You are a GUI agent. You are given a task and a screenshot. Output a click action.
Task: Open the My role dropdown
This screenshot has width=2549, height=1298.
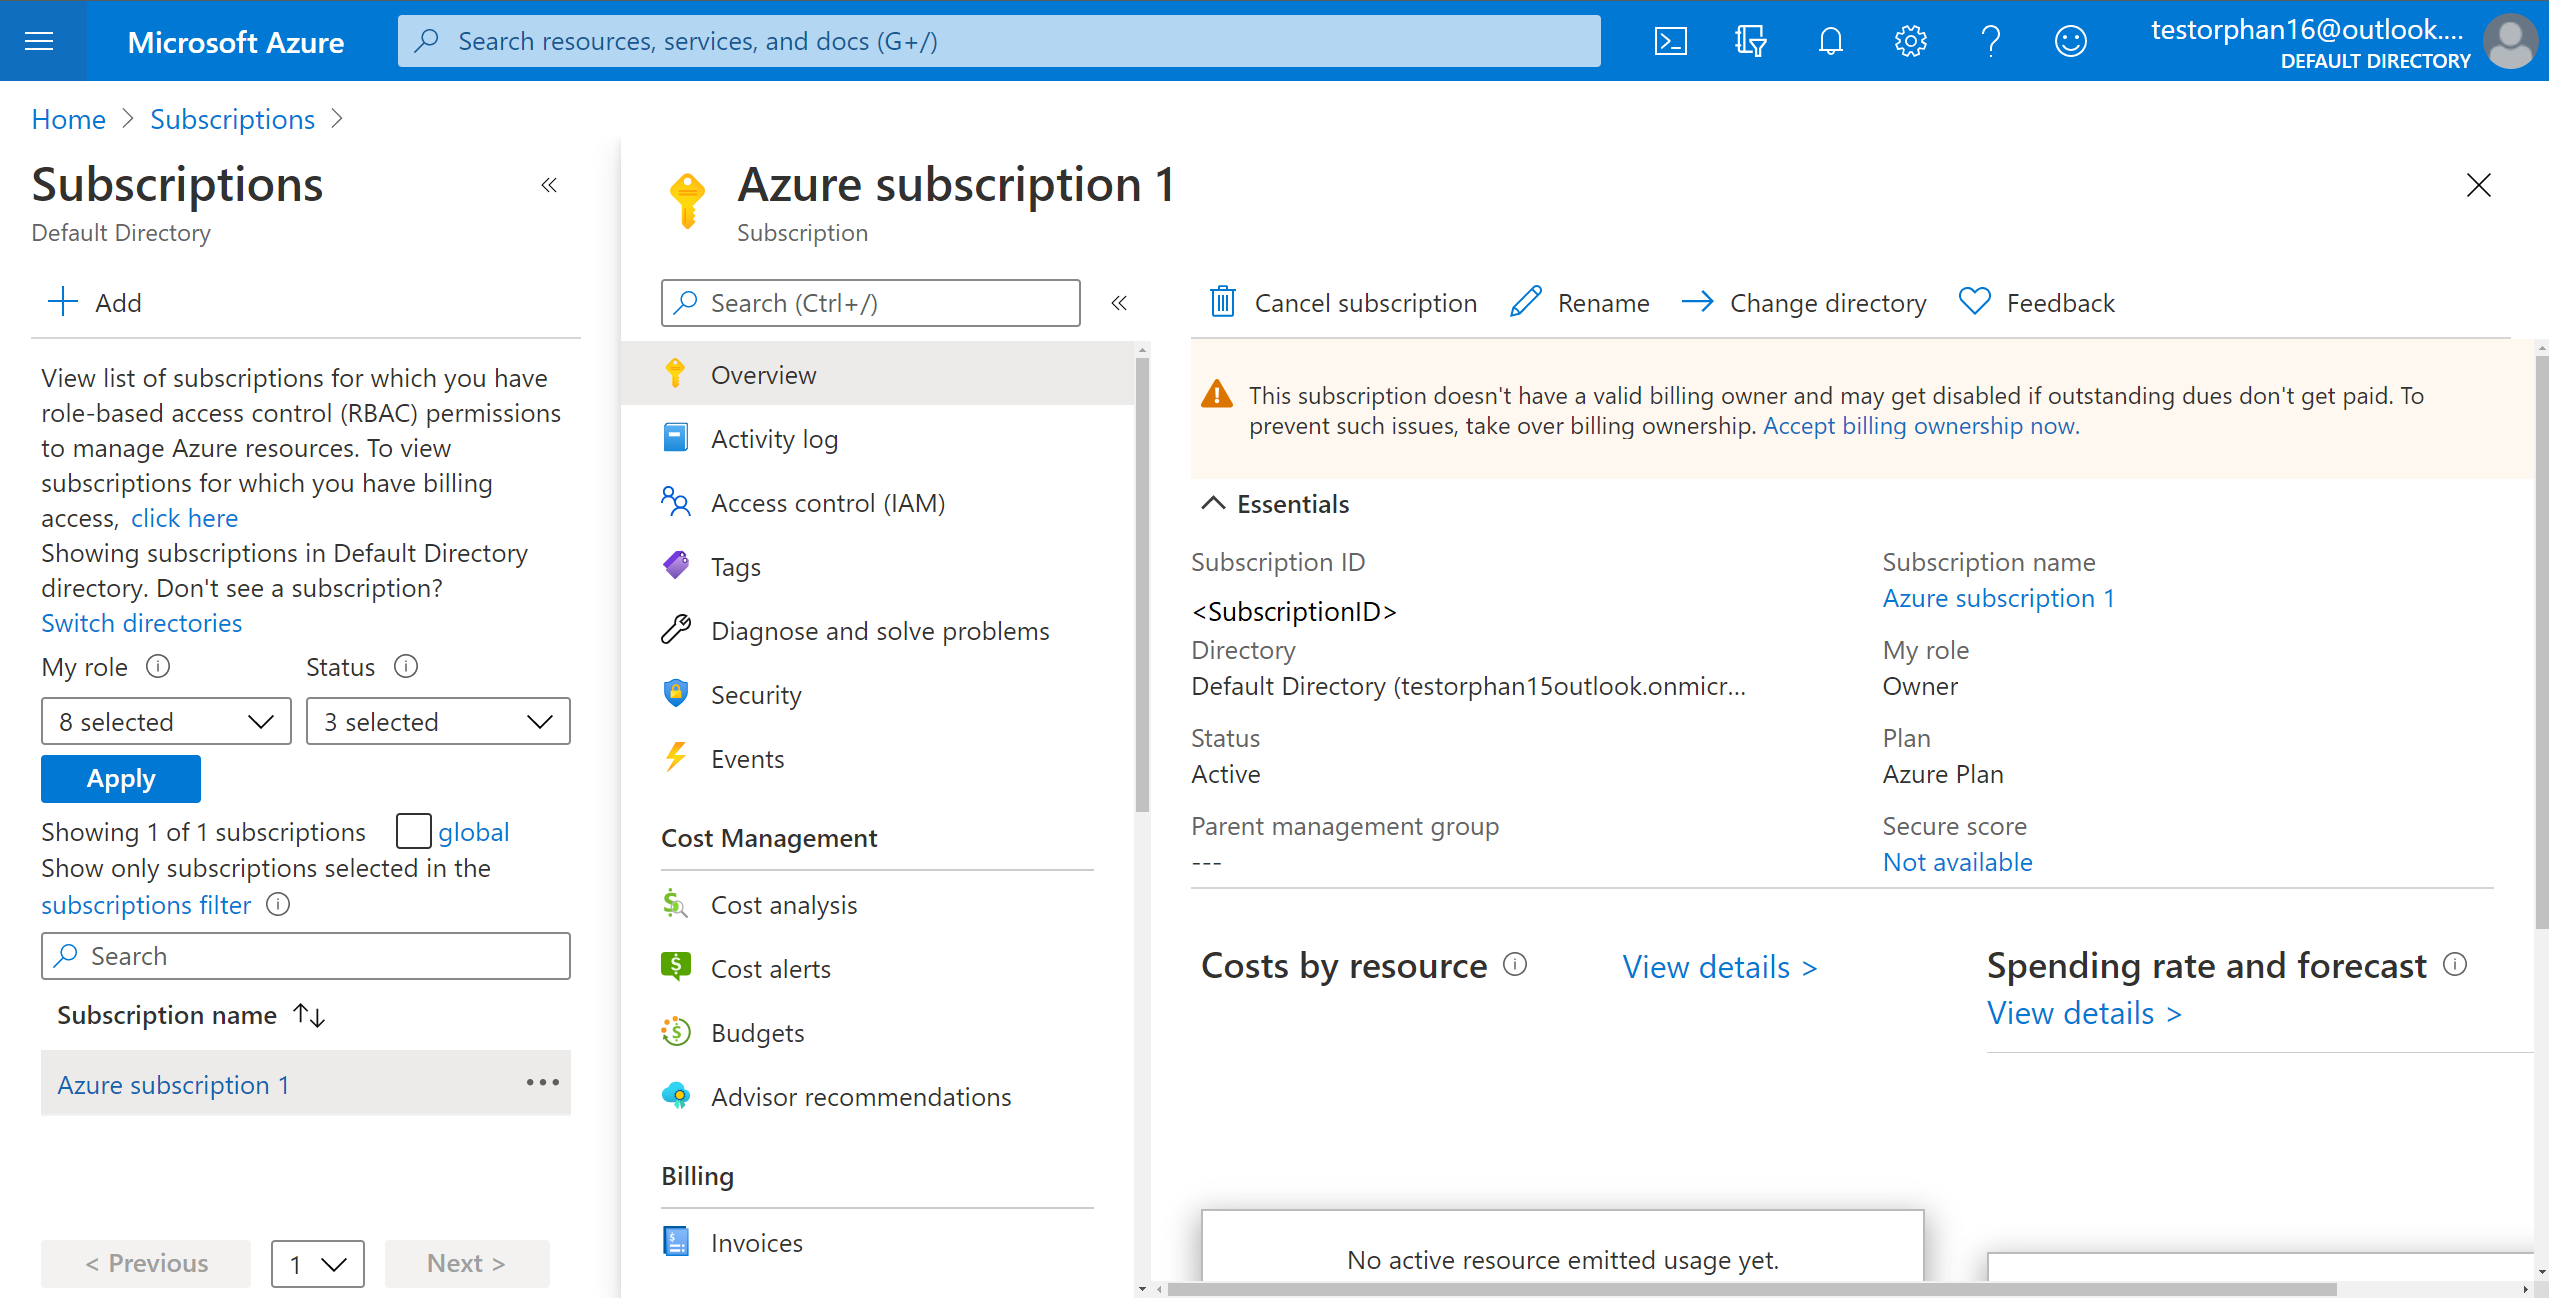click(x=166, y=721)
